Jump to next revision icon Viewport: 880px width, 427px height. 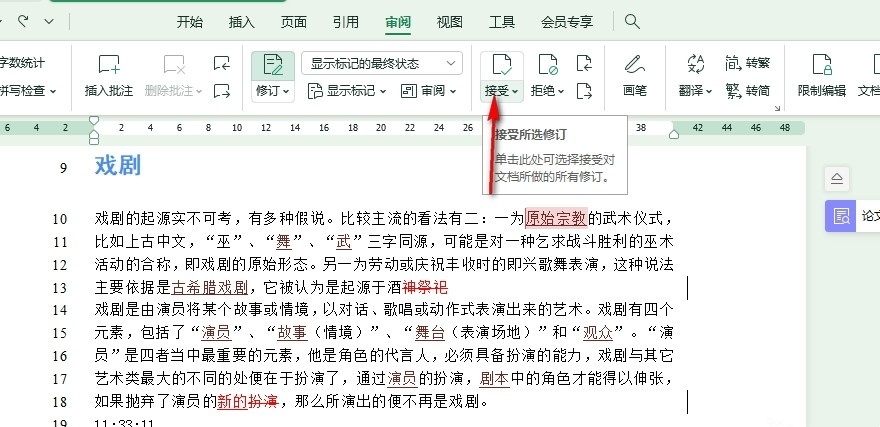coord(584,90)
